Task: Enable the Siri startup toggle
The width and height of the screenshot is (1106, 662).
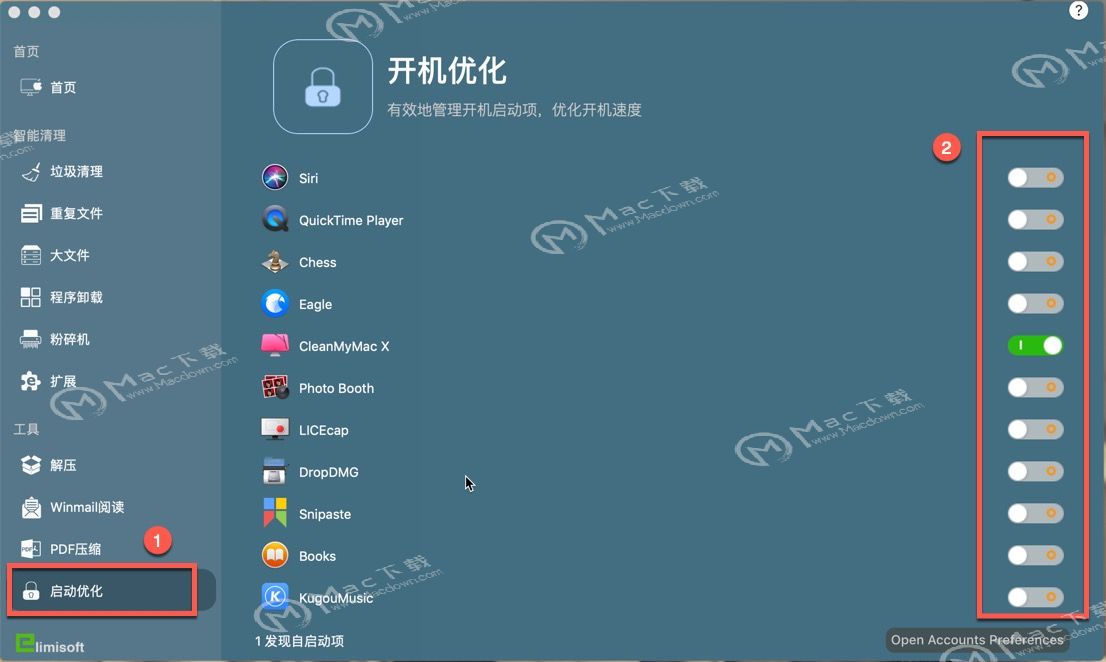Action: tap(1035, 178)
